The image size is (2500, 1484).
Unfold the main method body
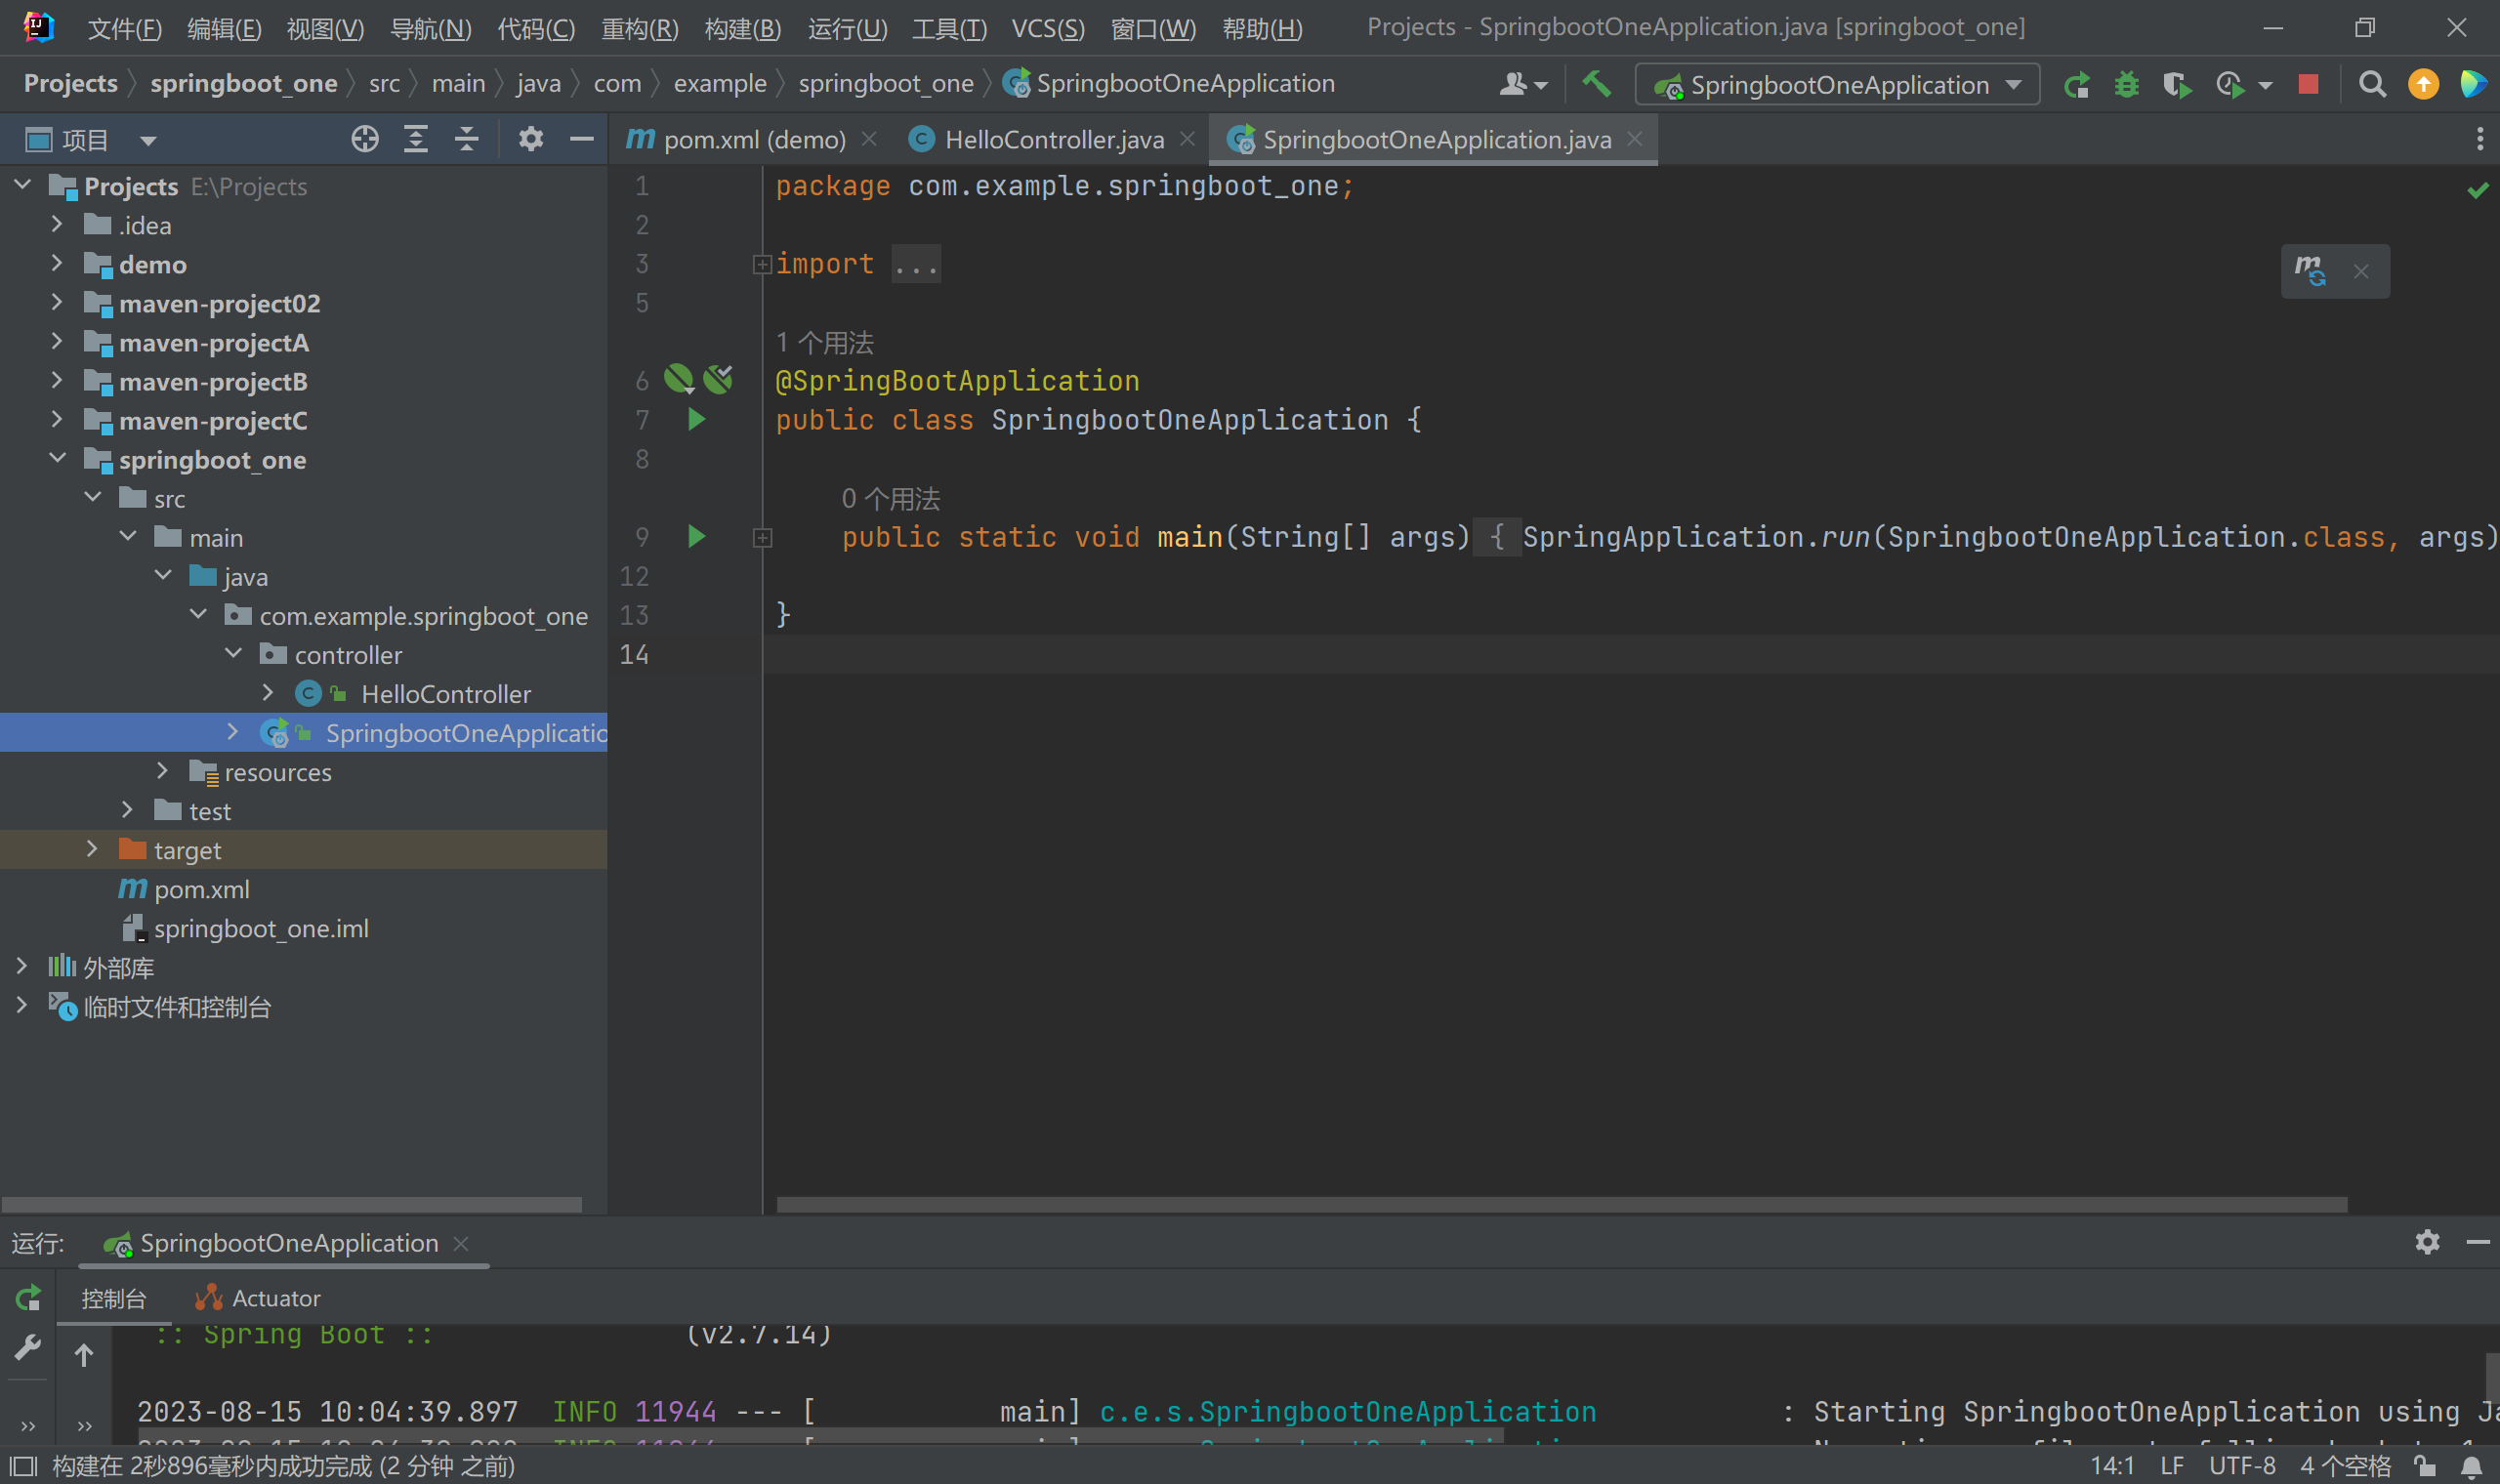tap(762, 538)
